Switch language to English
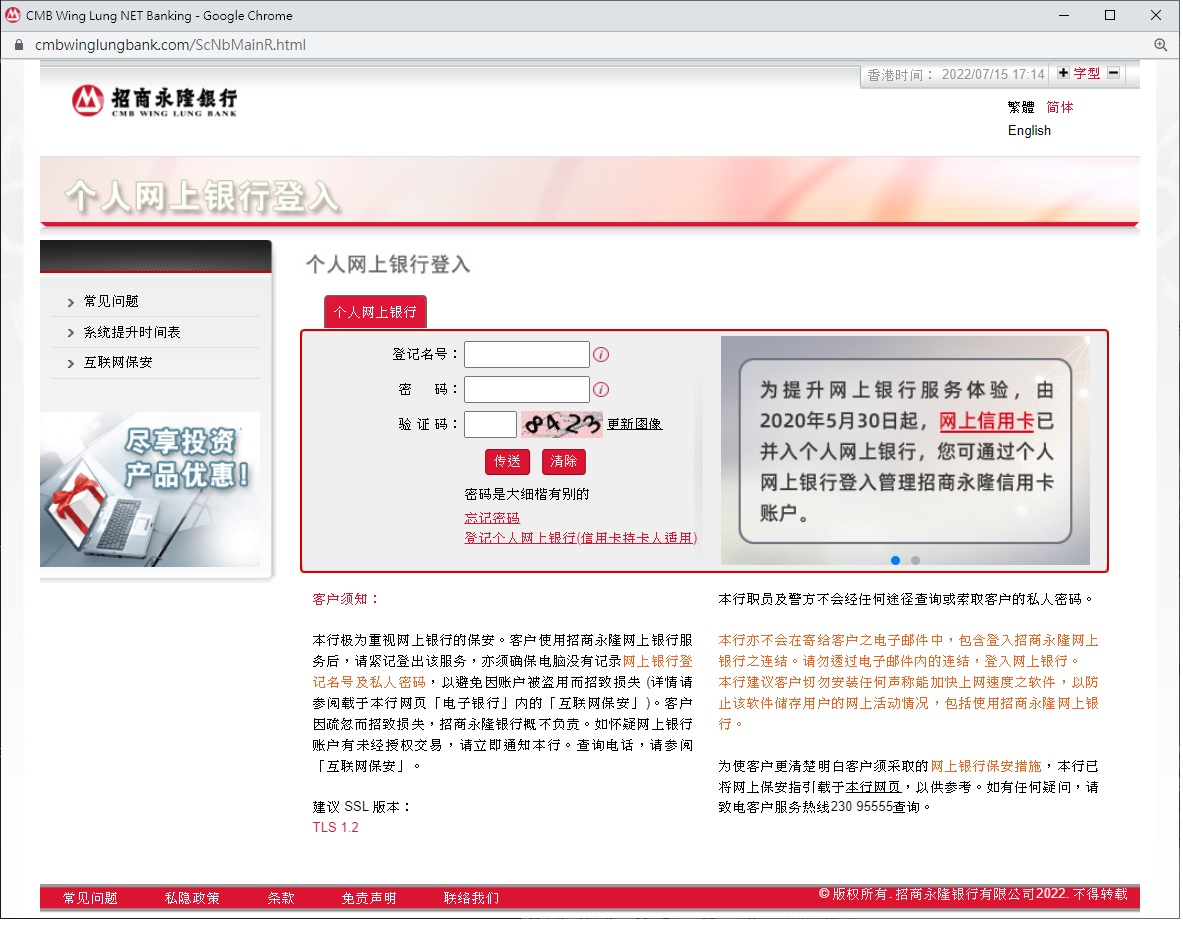The height and width of the screenshot is (926, 1183). point(1029,131)
